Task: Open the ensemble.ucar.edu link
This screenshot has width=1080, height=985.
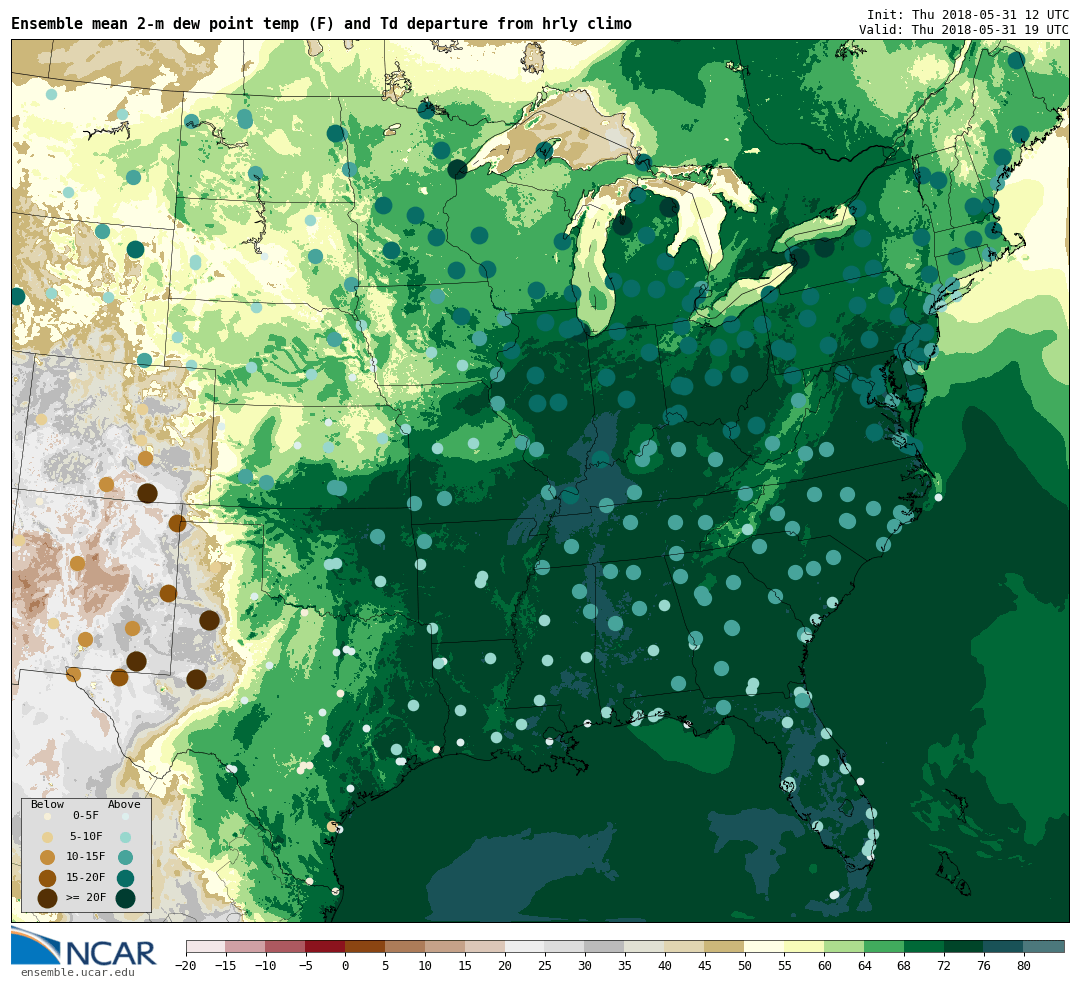Action: click(77, 972)
